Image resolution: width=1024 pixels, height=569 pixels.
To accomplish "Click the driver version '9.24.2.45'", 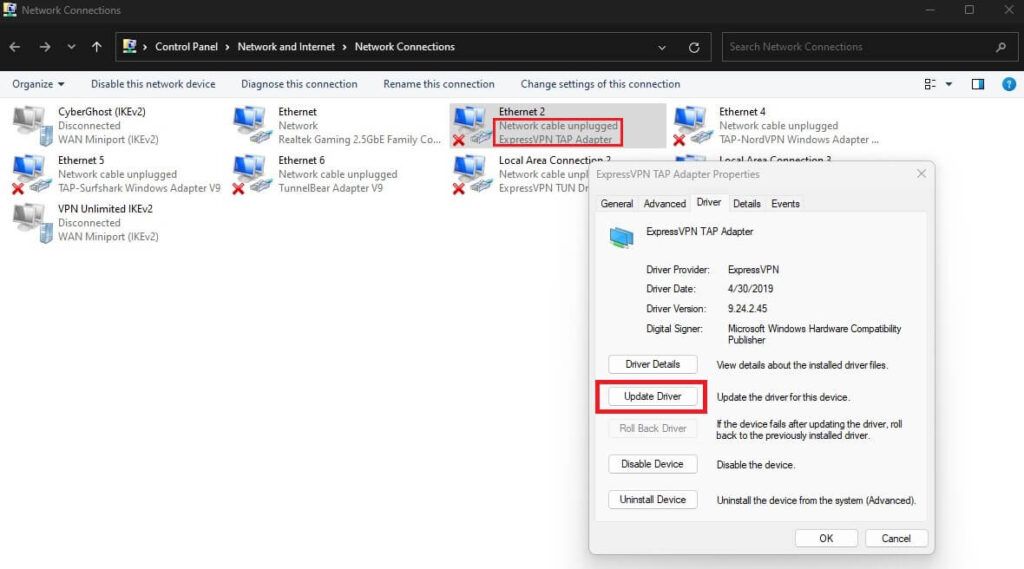I will (747, 308).
